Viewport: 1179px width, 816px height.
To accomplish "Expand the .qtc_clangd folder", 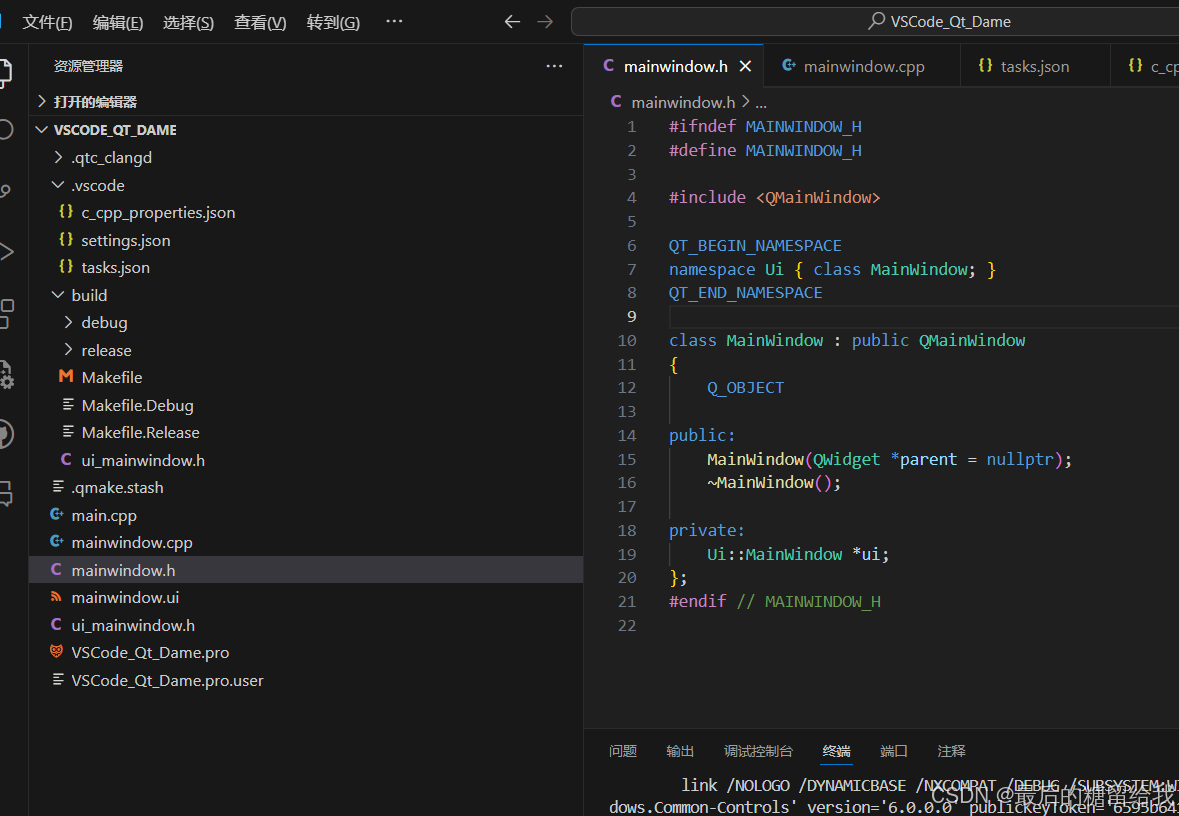I will [x=59, y=157].
